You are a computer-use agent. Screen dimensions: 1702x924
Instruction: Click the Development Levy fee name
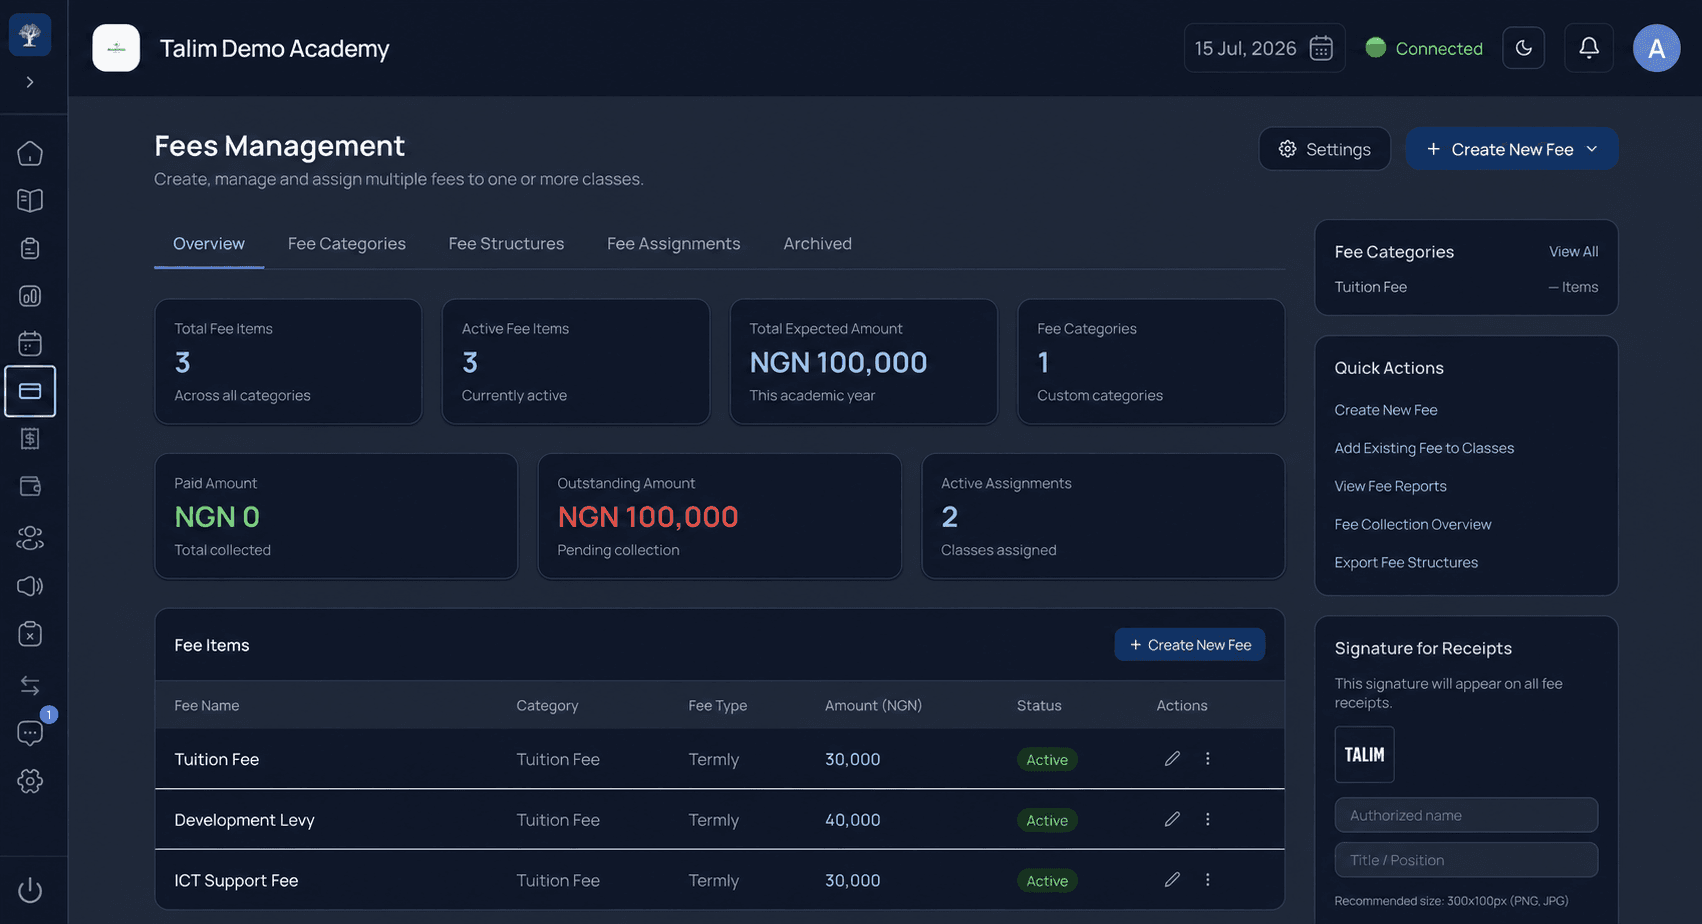244,820
